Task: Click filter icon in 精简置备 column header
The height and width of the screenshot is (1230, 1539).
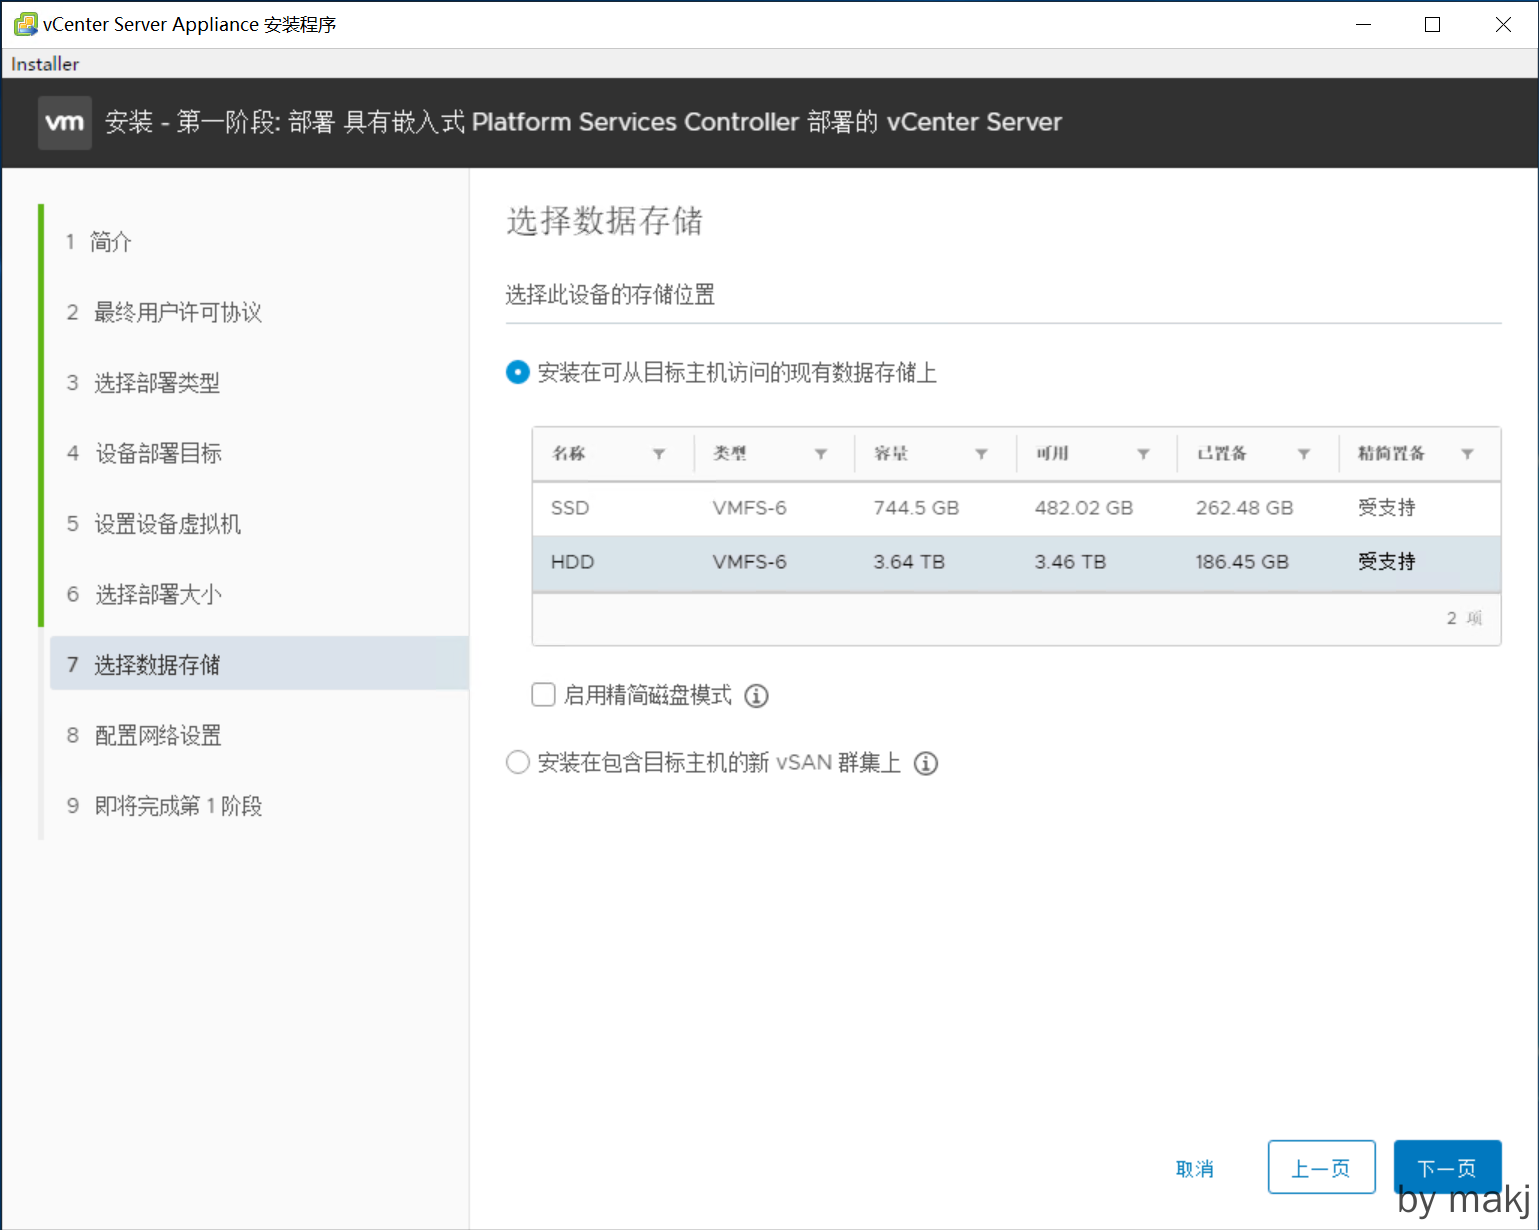Action: coord(1467,454)
